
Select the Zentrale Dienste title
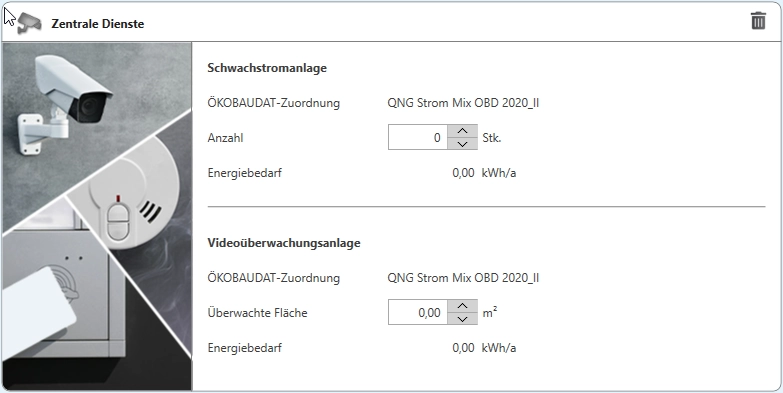pos(98,23)
